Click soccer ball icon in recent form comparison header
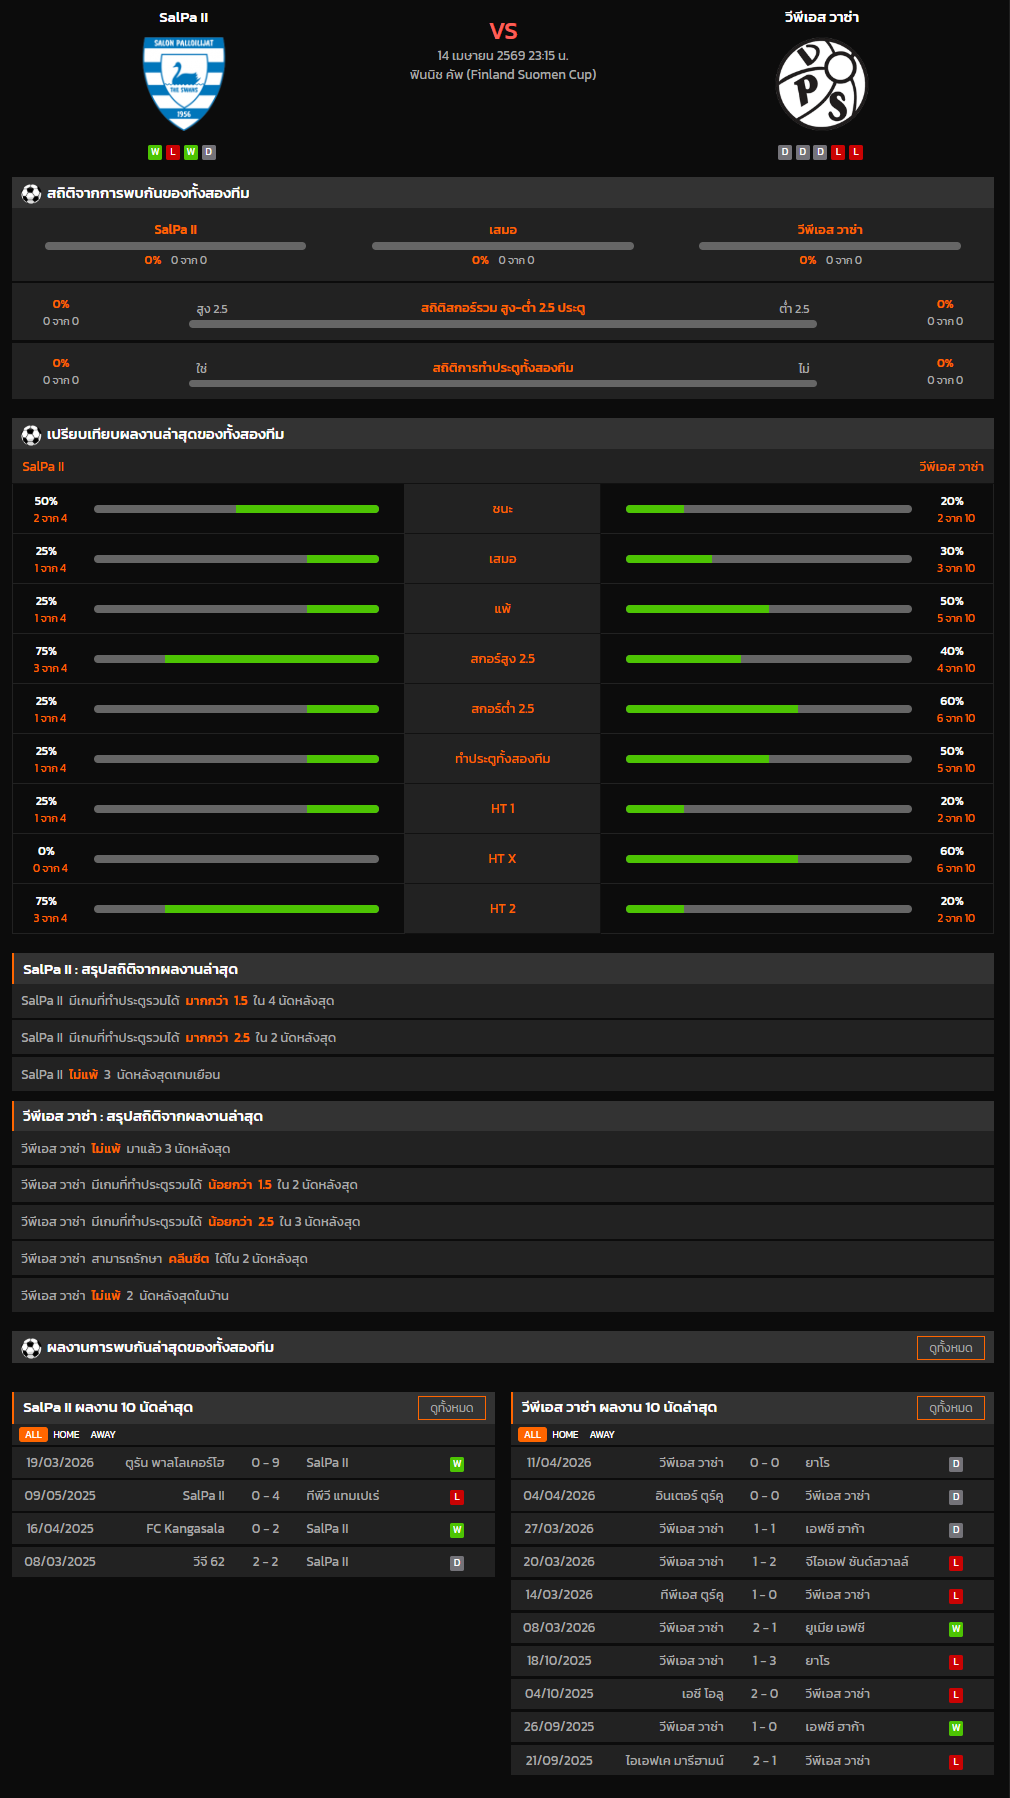1010x1798 pixels. (31, 435)
